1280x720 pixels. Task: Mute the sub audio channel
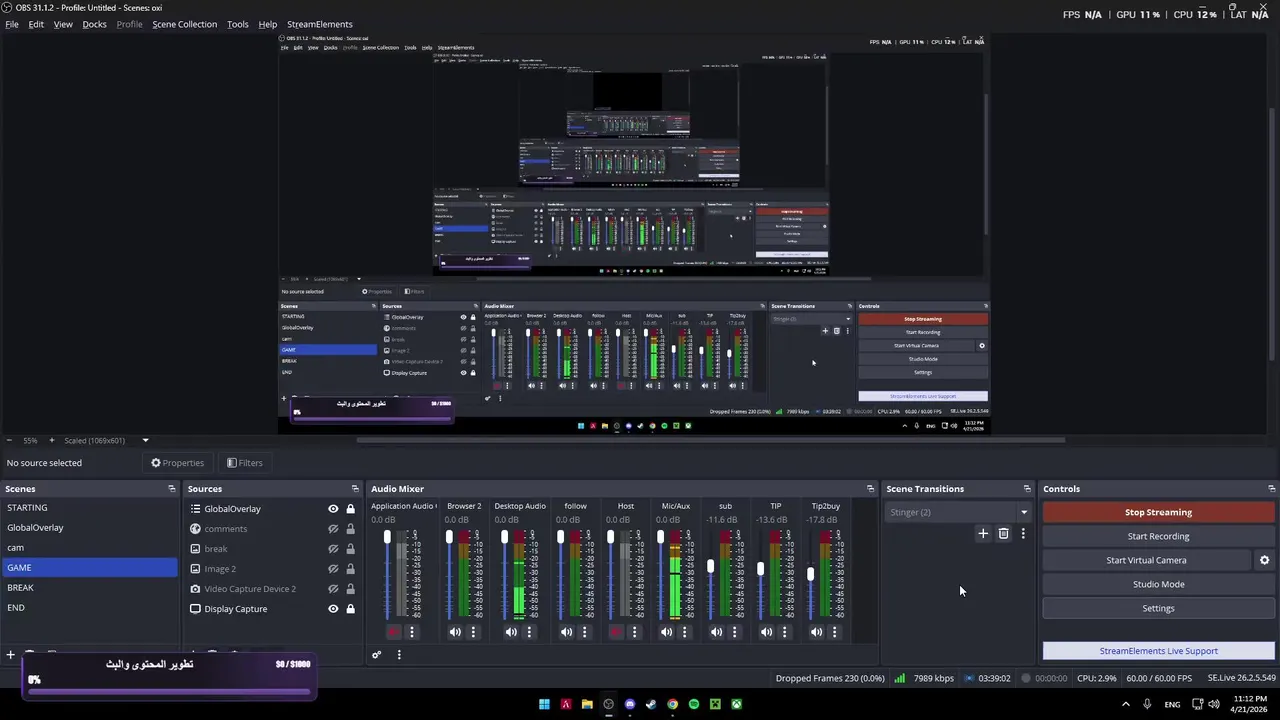[716, 632]
